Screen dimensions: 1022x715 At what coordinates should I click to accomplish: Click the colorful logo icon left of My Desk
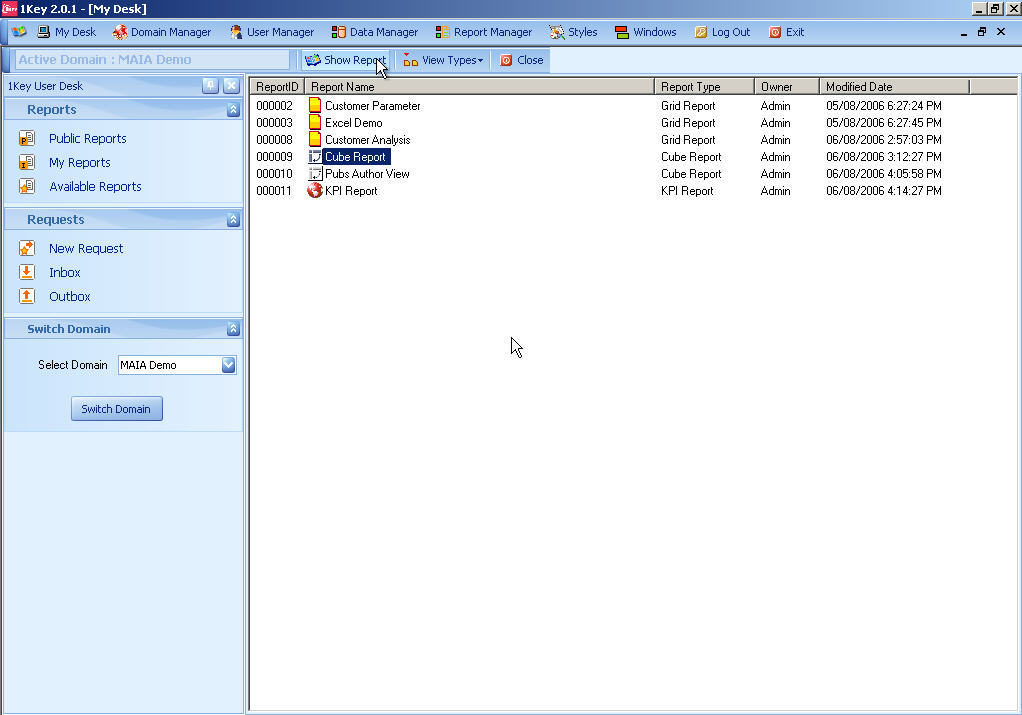19,32
